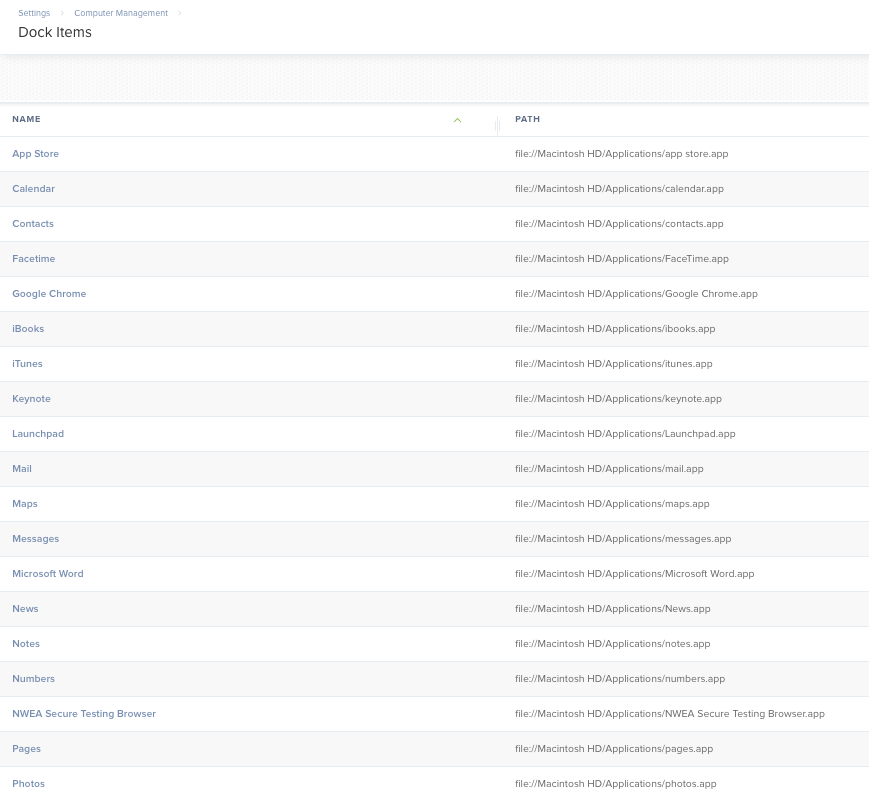Toggle sort order with the green arrow
Image resolution: width=869 pixels, height=797 pixels.
(x=457, y=120)
